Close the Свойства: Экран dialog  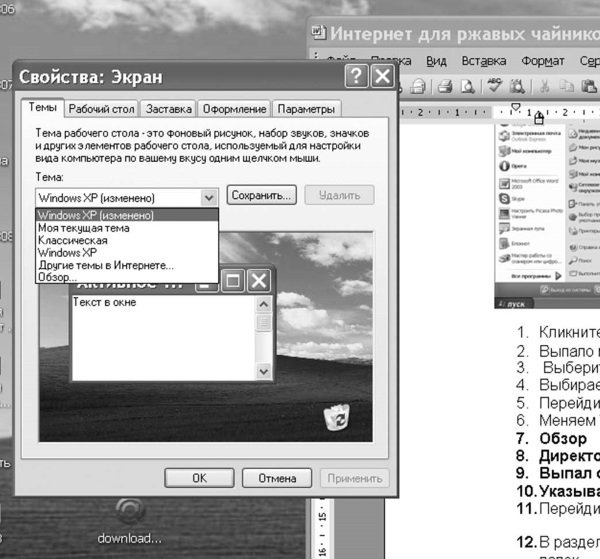click(382, 77)
